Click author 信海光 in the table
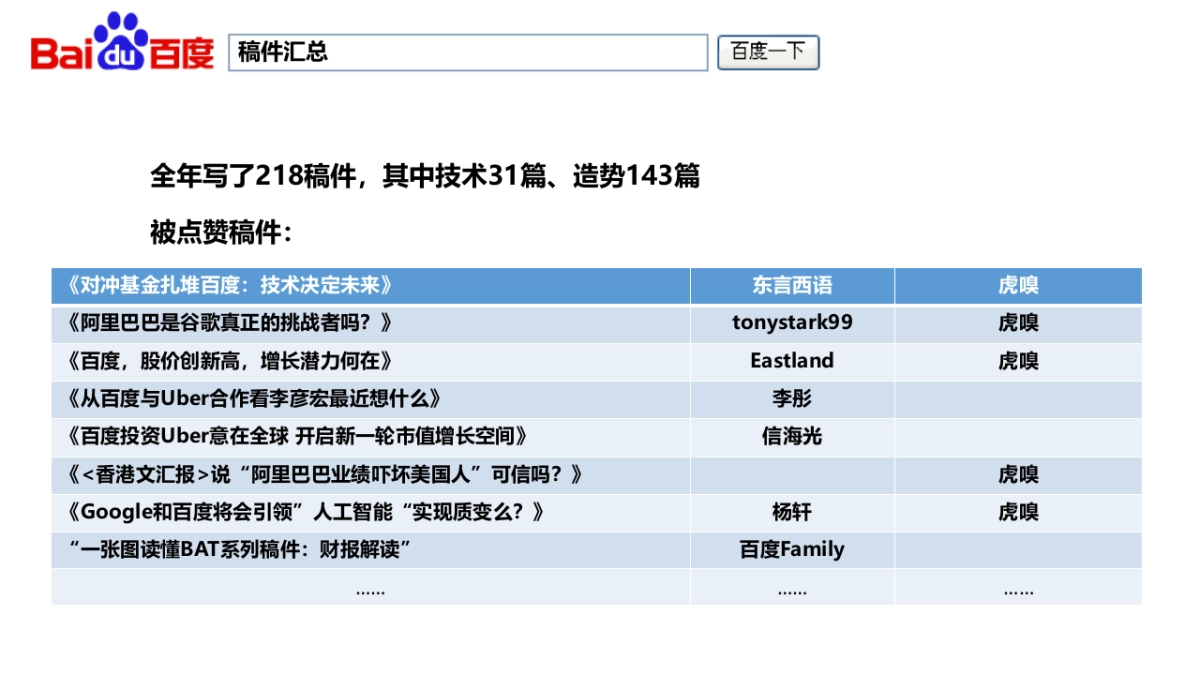Viewport: 1200px width, 675px height. point(791,436)
